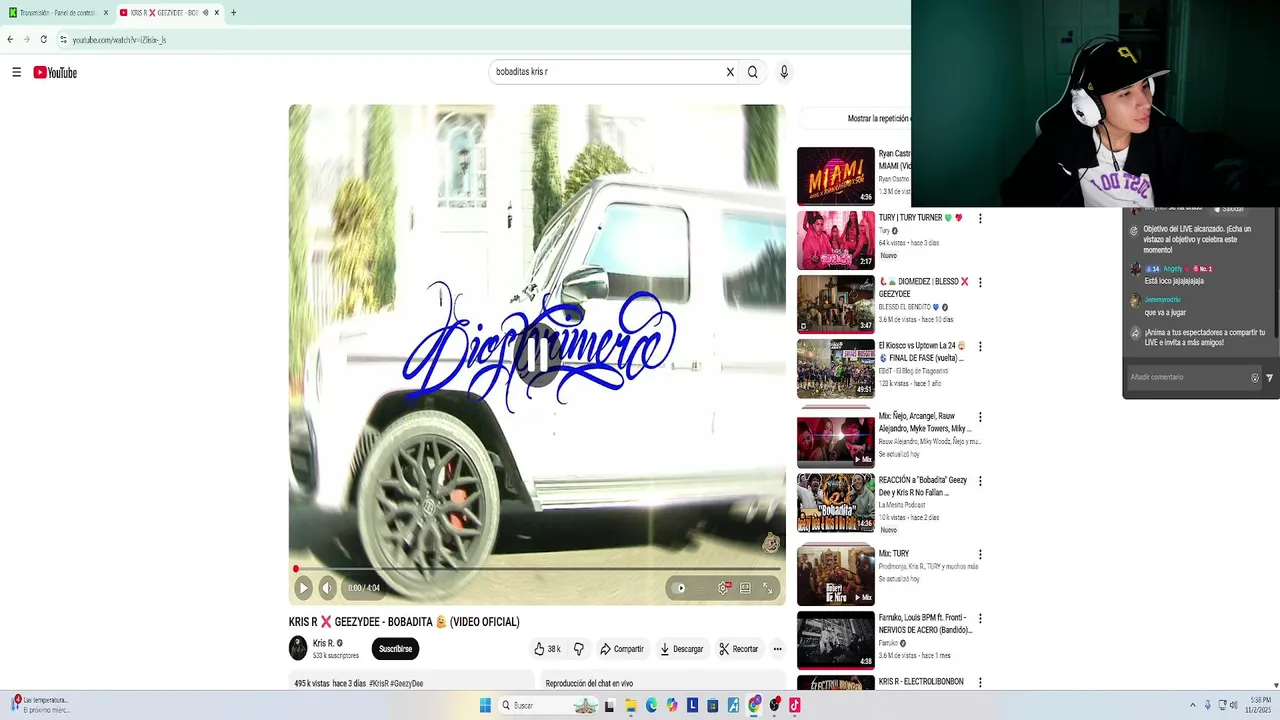Open TikTok app from taskbar
This screenshot has height=720, width=1280.
(794, 706)
